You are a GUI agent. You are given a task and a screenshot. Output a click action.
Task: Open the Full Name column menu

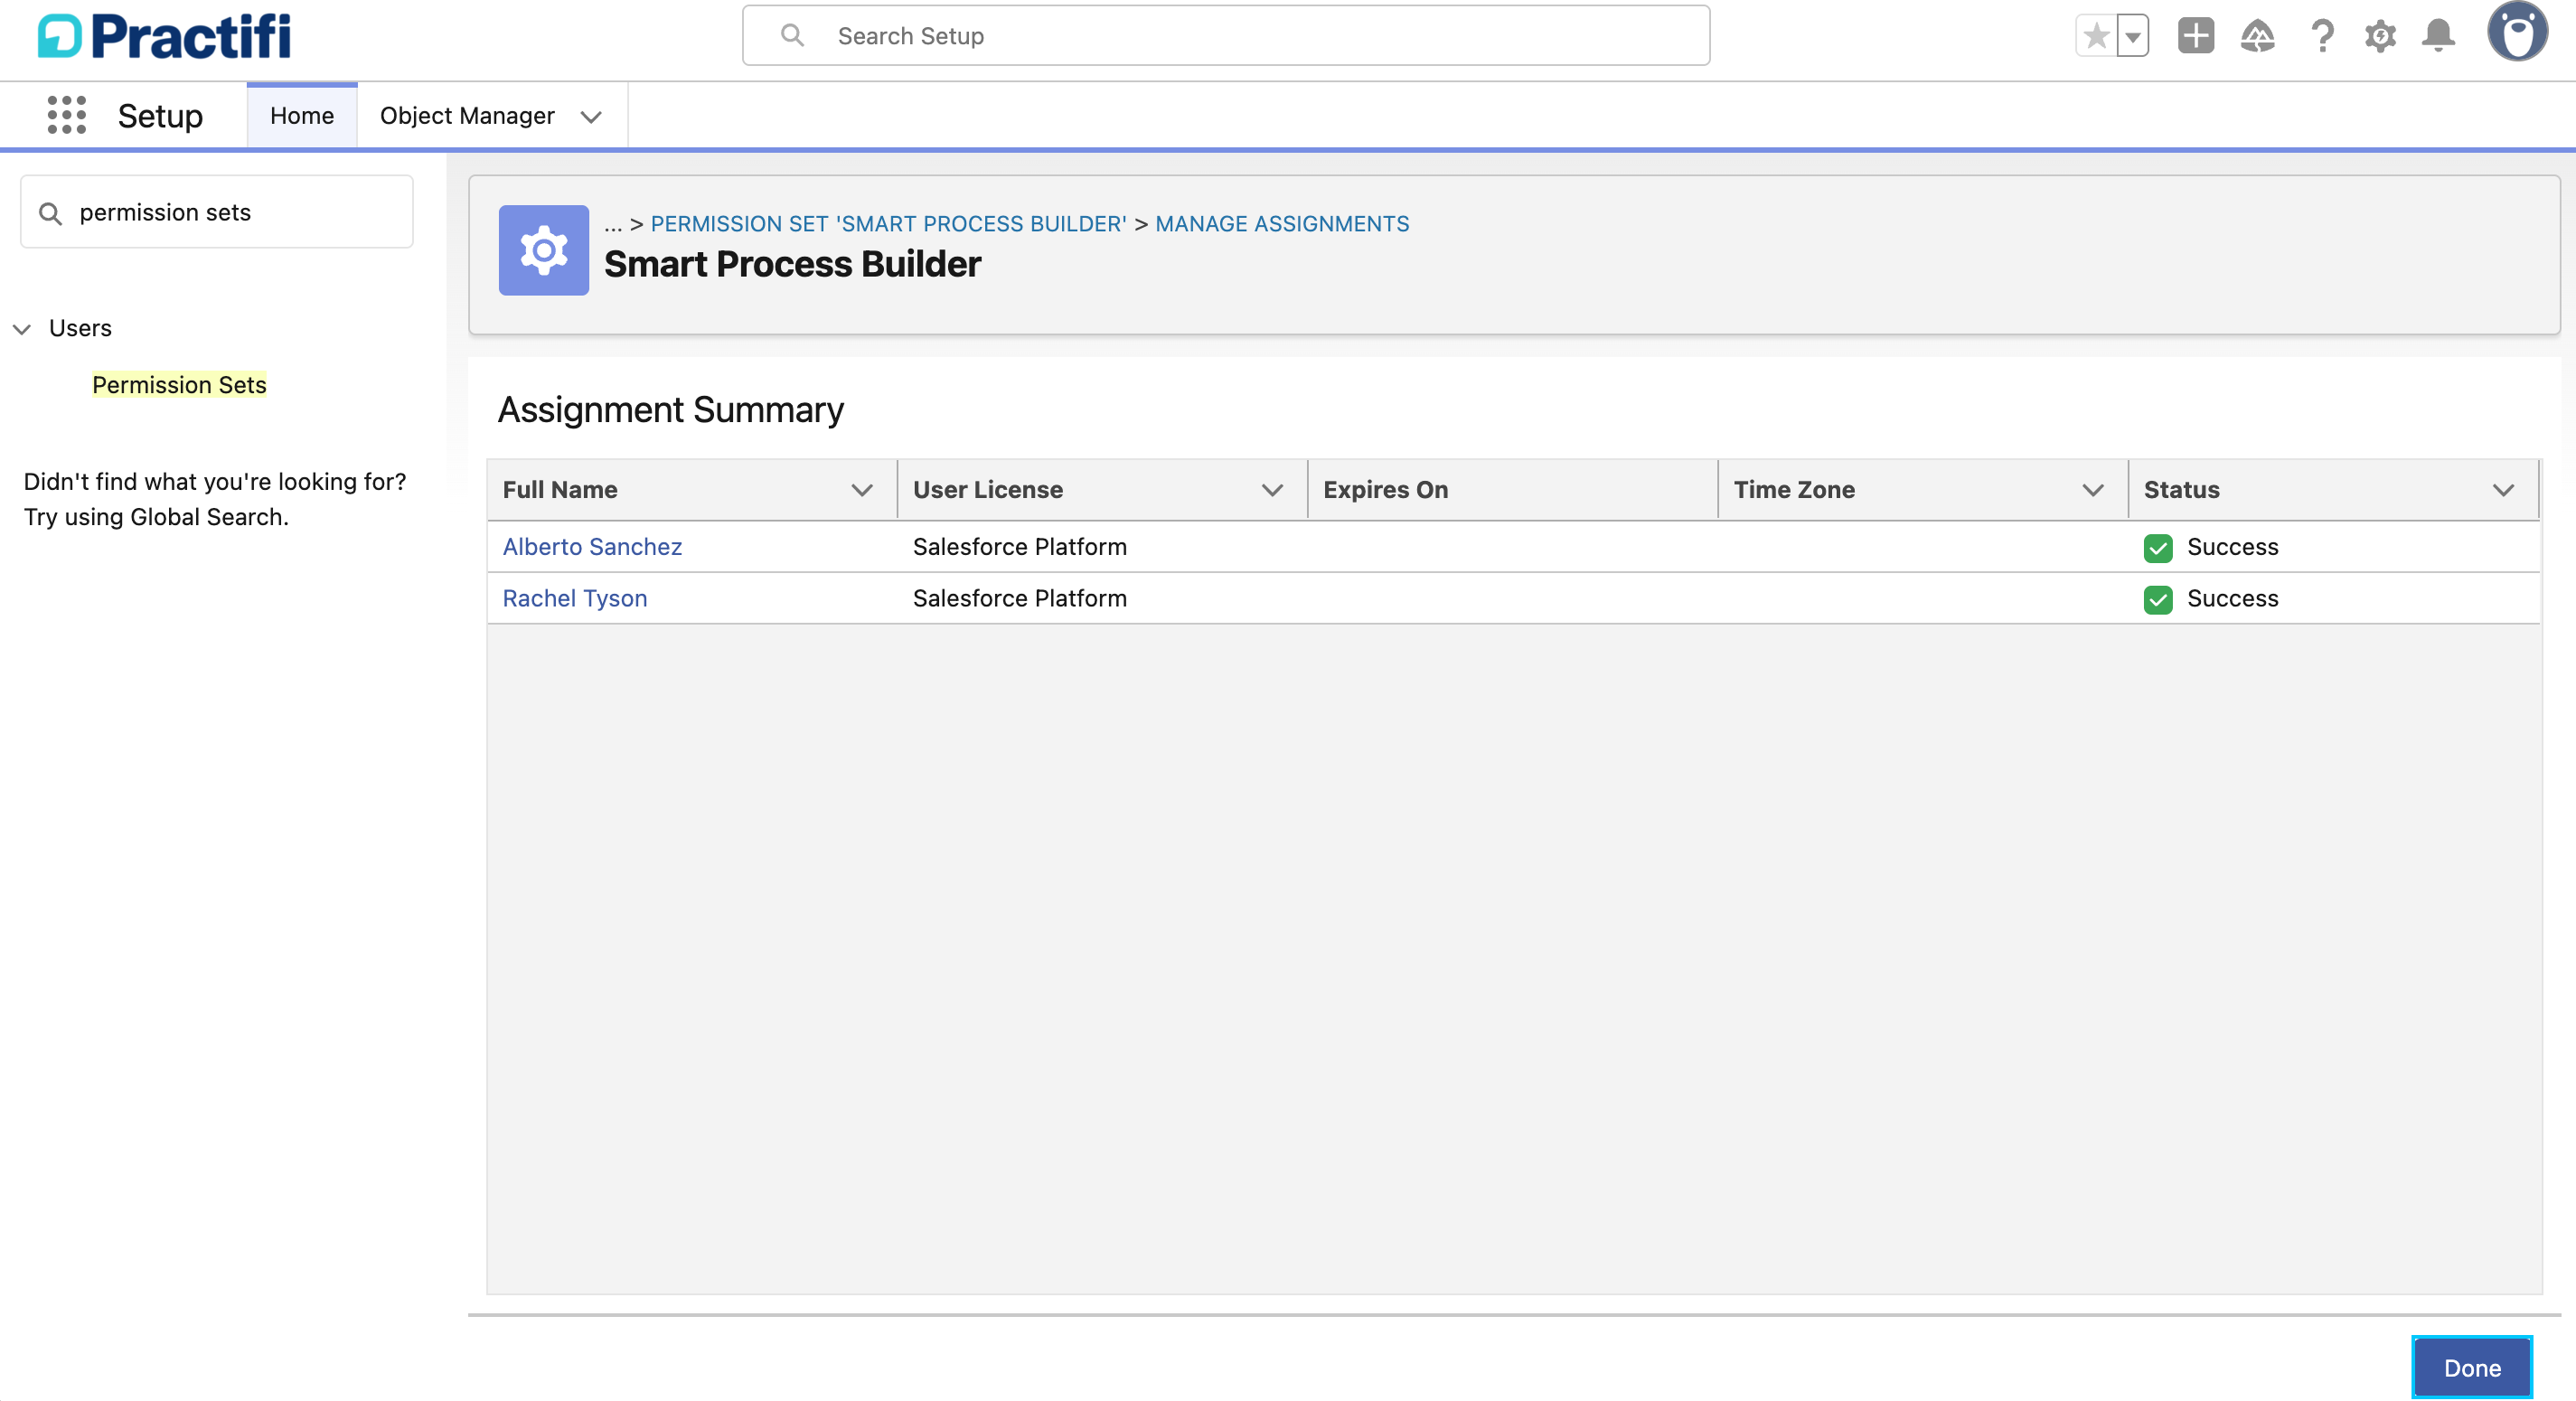[x=862, y=490]
